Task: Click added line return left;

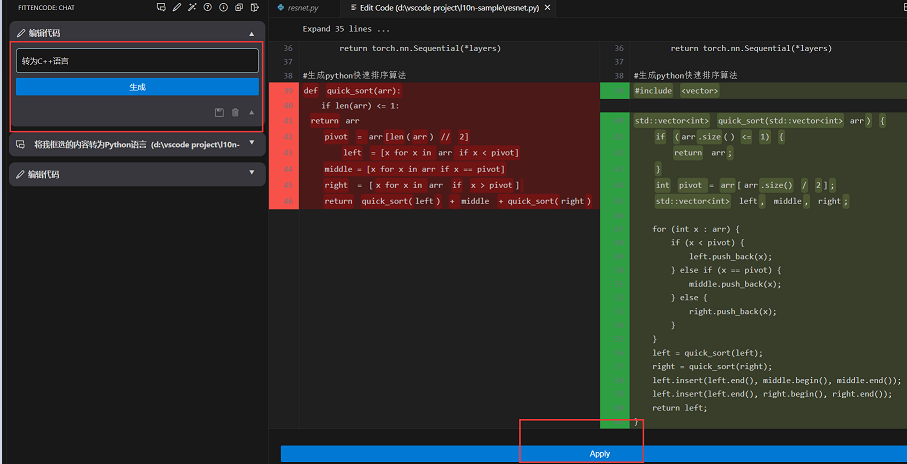Action: coord(680,408)
